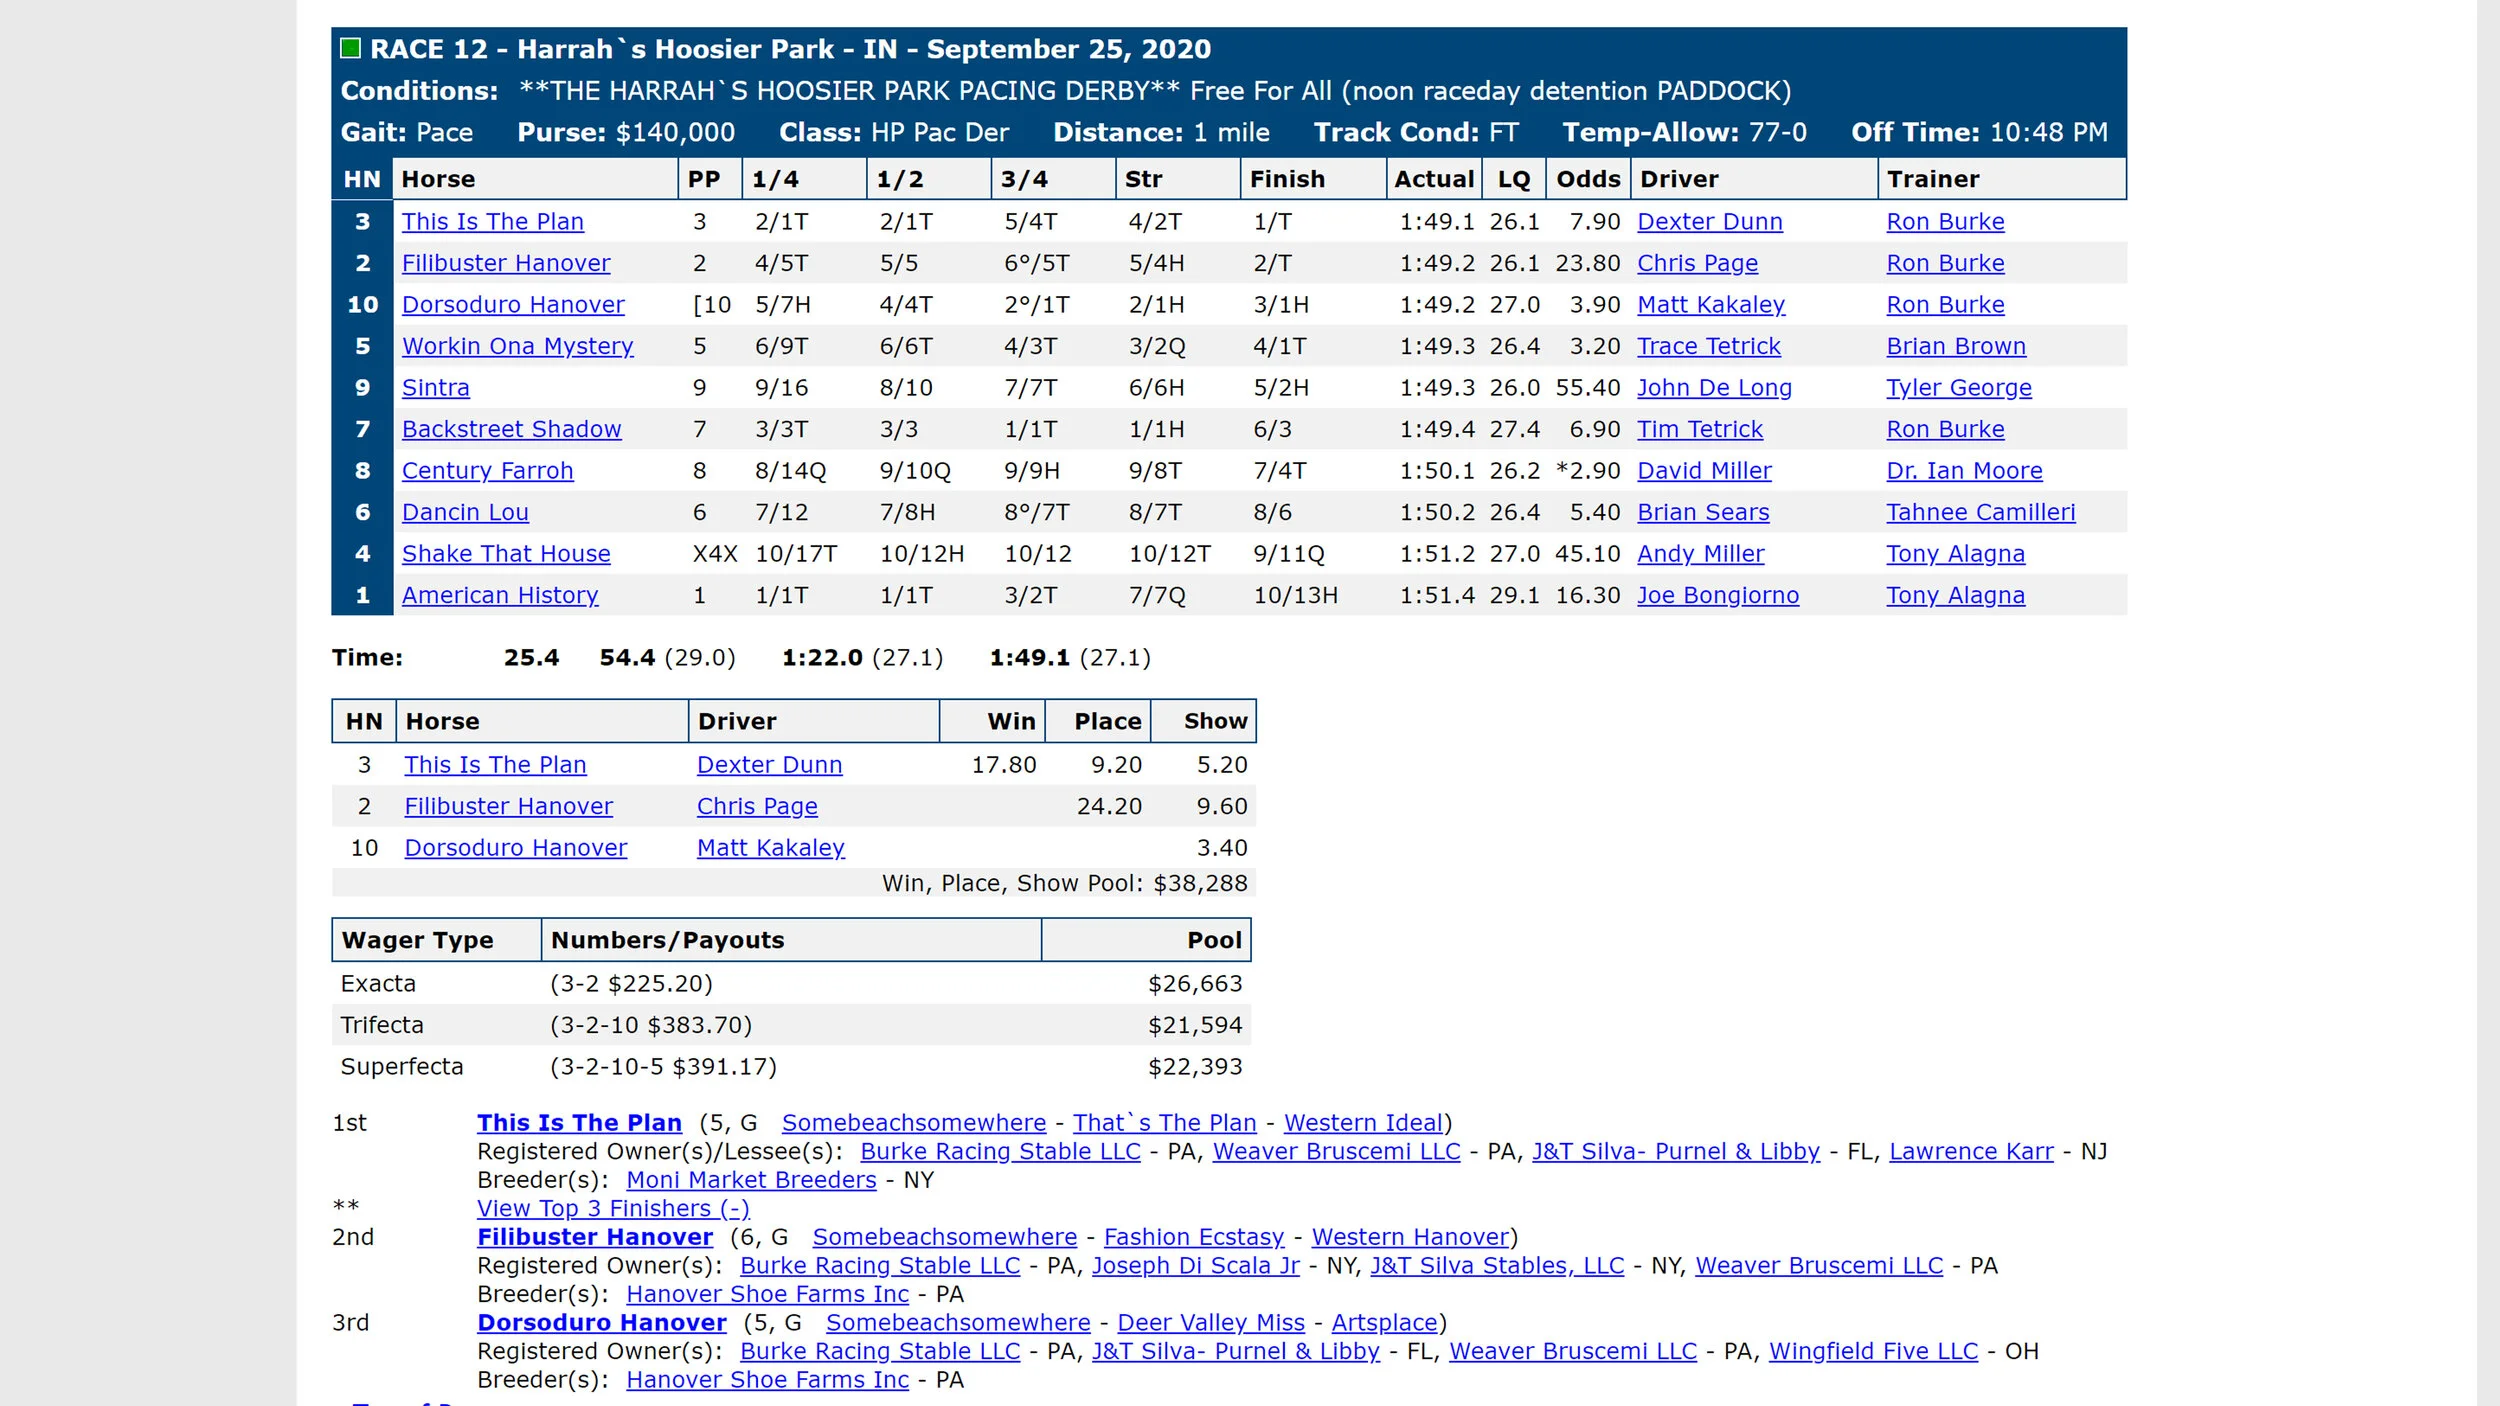Open the Backstreet Shadow horse link
This screenshot has width=2500, height=1406.
[x=512, y=429]
